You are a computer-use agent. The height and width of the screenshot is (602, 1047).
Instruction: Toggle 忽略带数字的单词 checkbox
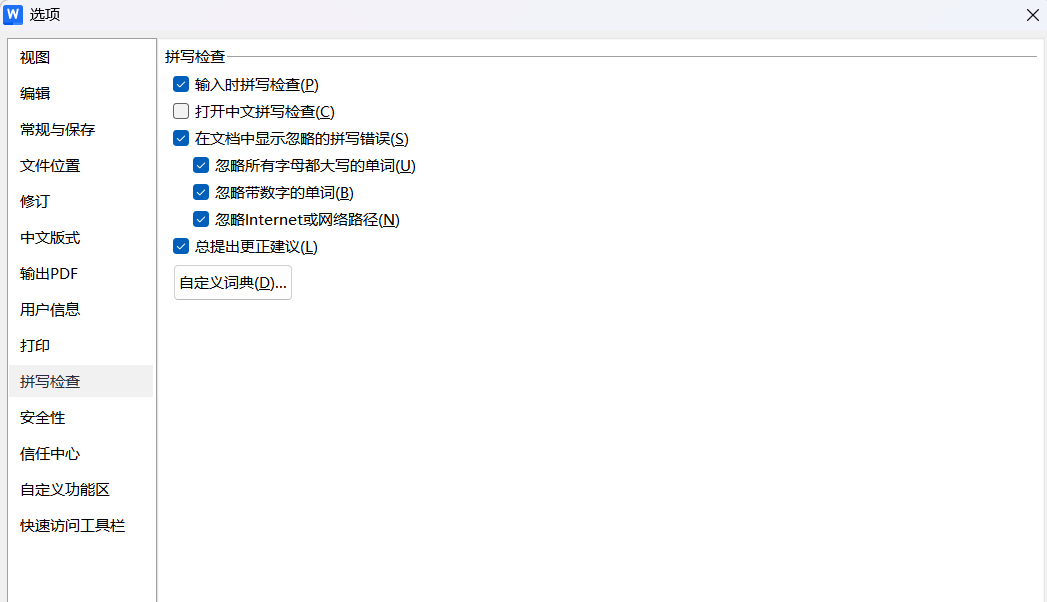(x=201, y=193)
